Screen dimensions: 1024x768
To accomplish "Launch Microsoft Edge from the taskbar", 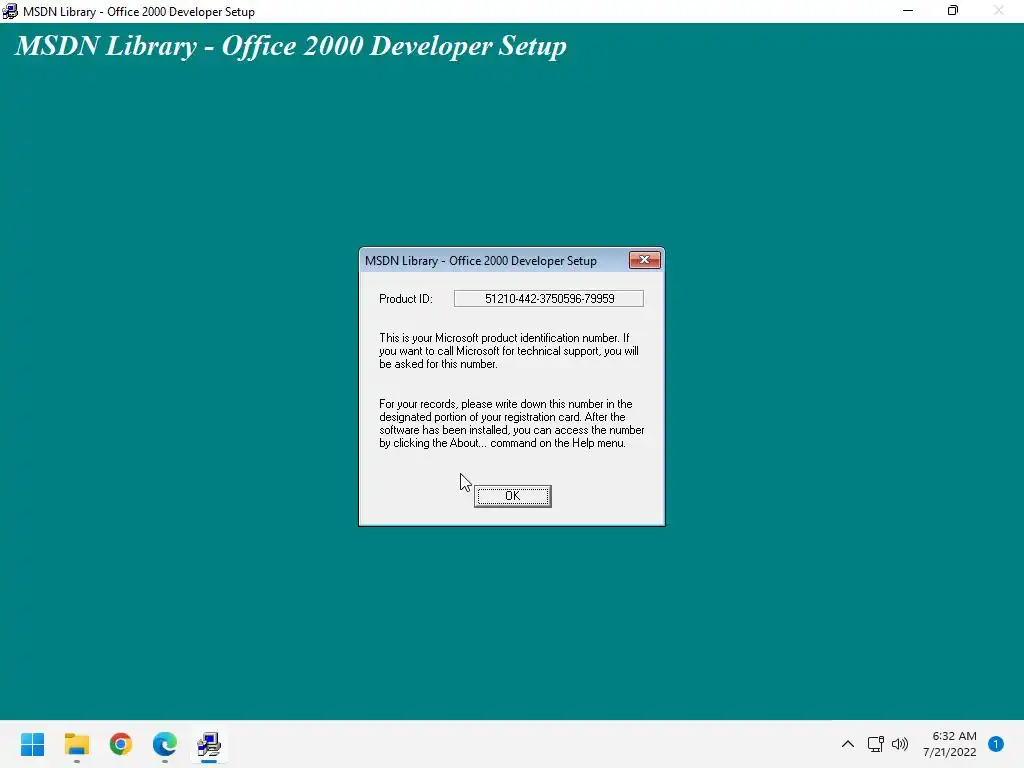I will [x=165, y=744].
